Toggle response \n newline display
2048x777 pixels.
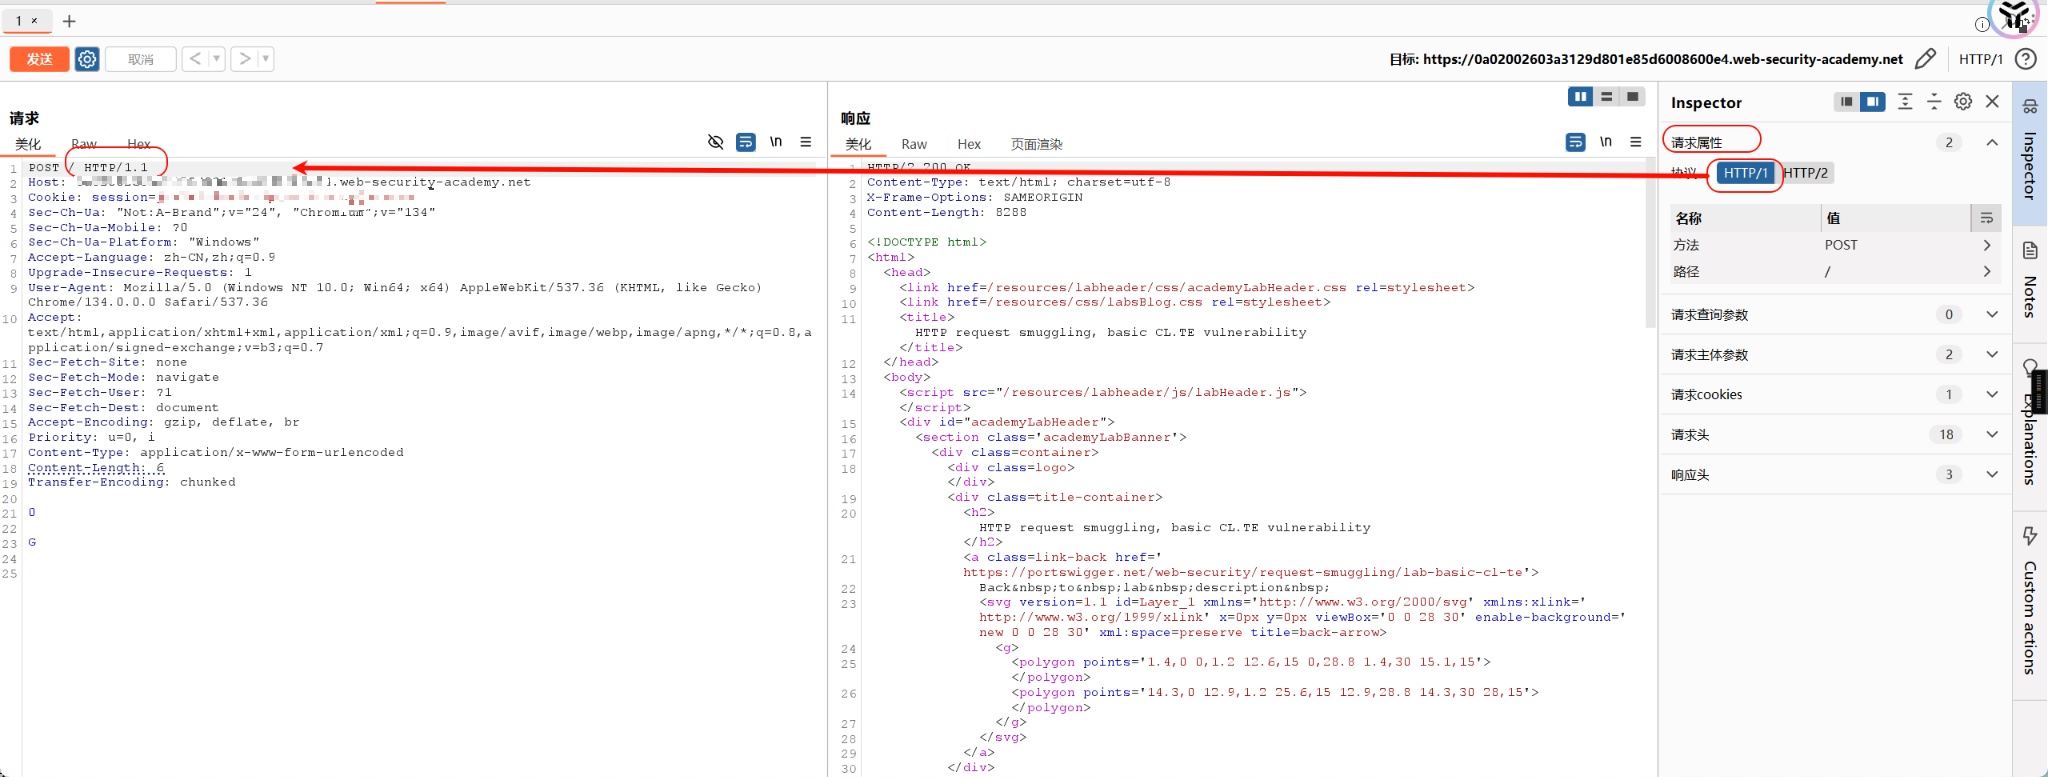(1606, 142)
